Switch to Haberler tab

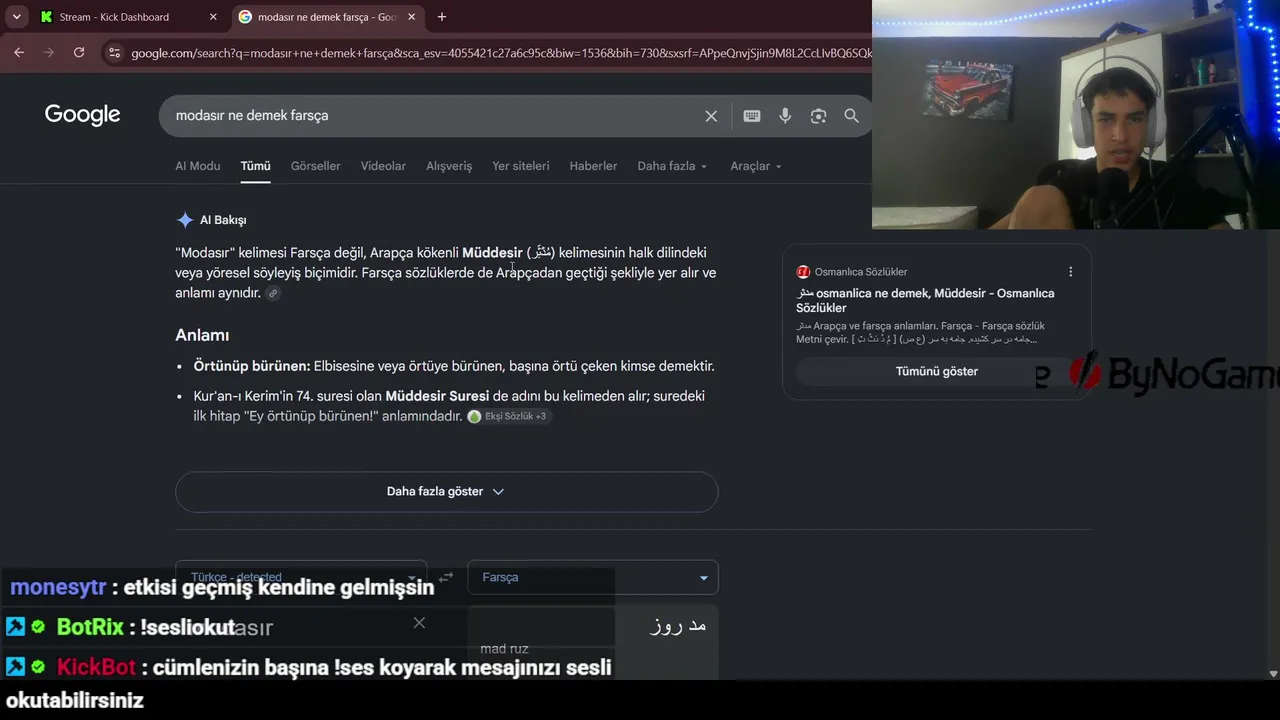[x=593, y=166]
